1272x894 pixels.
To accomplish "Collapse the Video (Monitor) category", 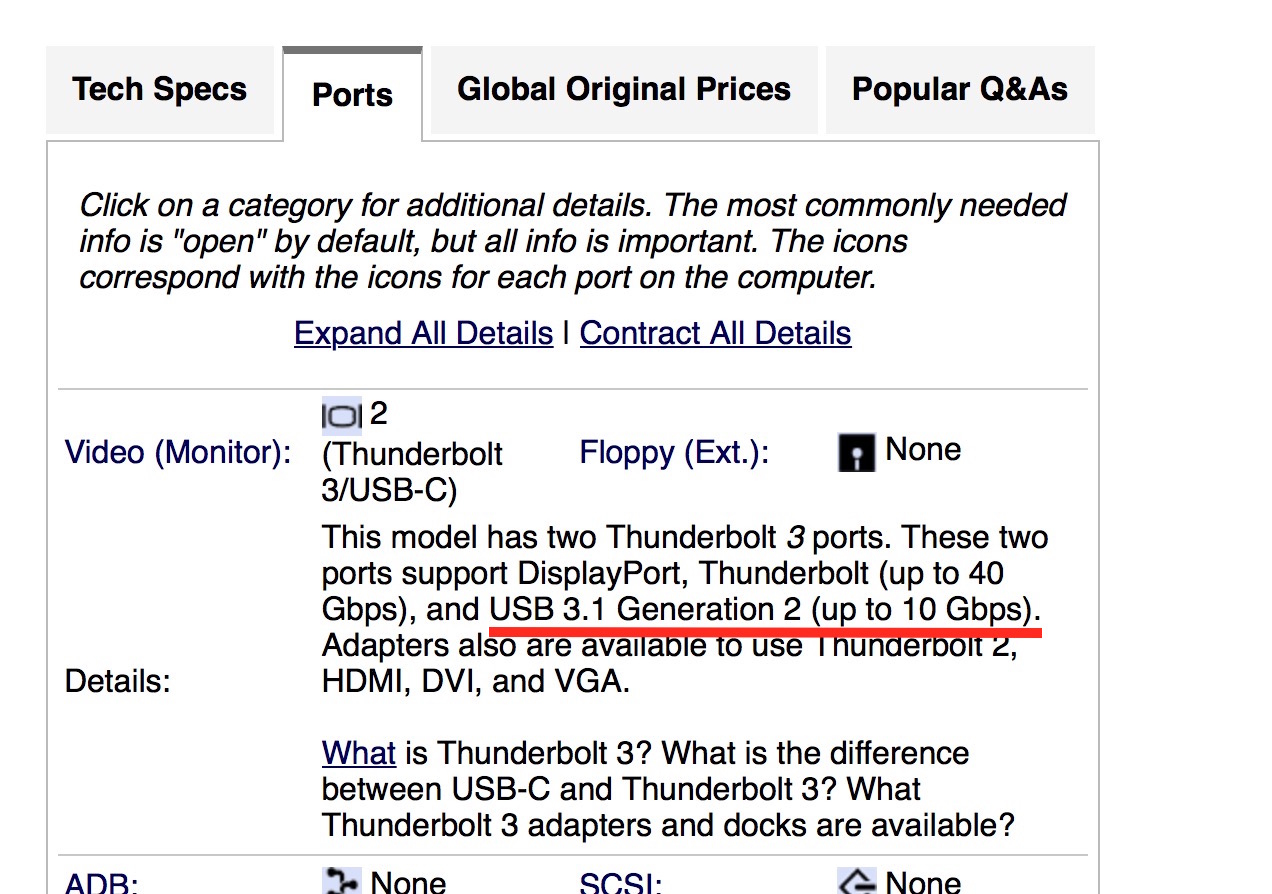I will [x=178, y=452].
